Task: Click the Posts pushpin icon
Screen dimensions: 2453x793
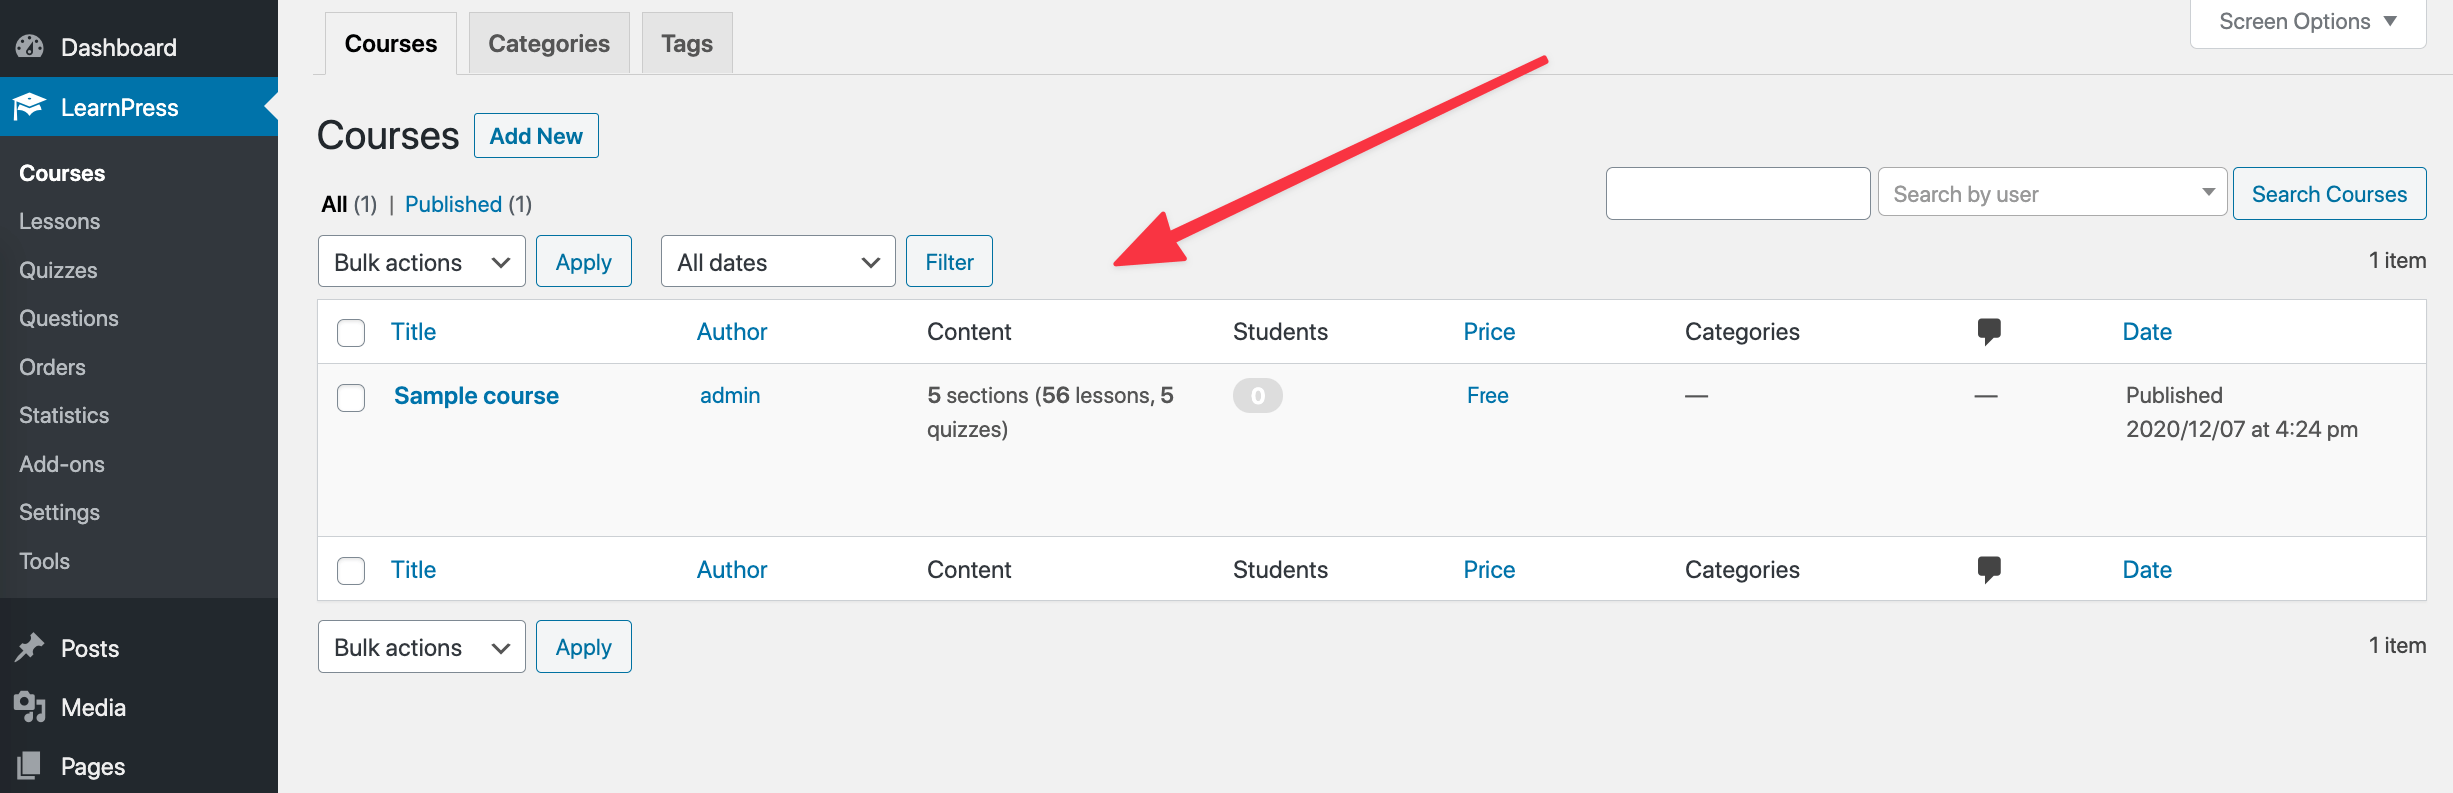Action: coord(30,648)
